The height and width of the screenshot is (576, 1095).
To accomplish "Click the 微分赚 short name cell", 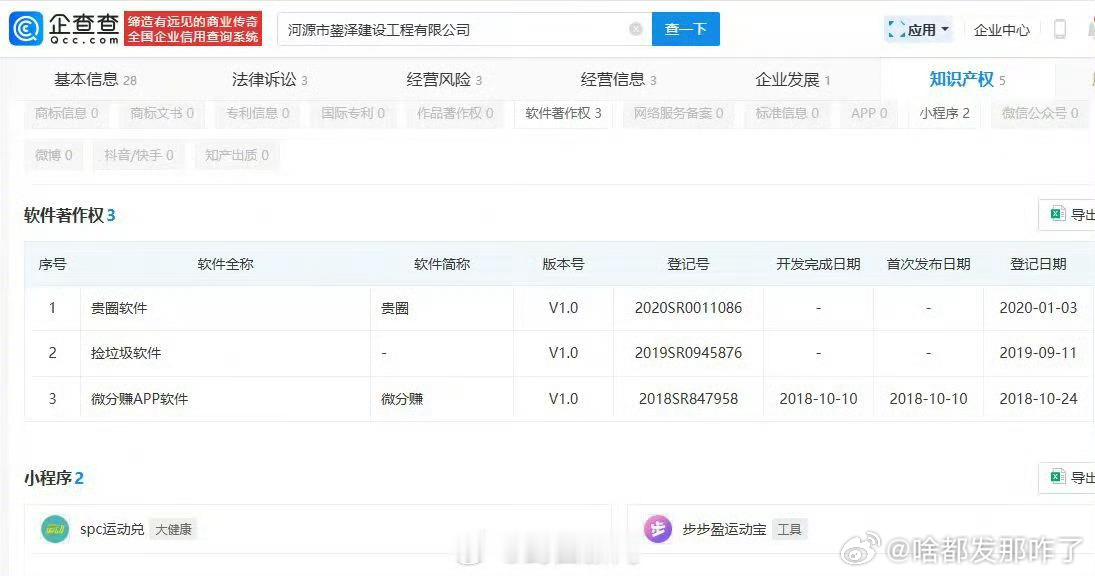I will click(402, 399).
